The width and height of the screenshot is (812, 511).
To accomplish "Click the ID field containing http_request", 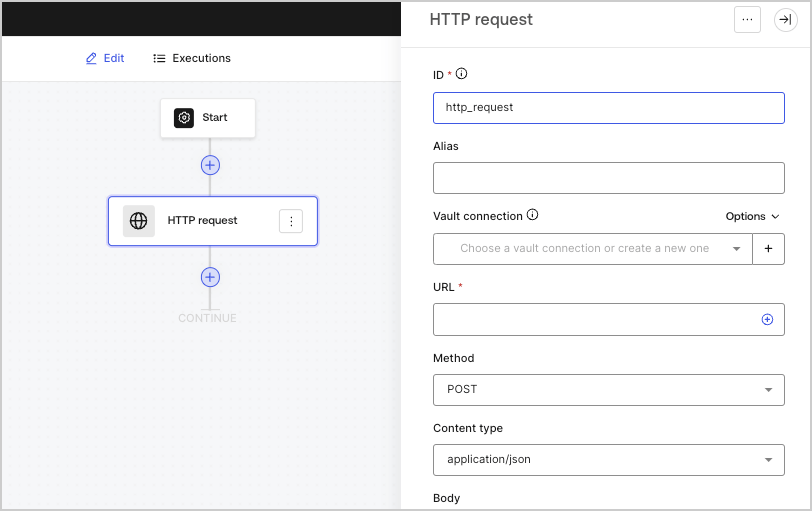I will point(608,108).
